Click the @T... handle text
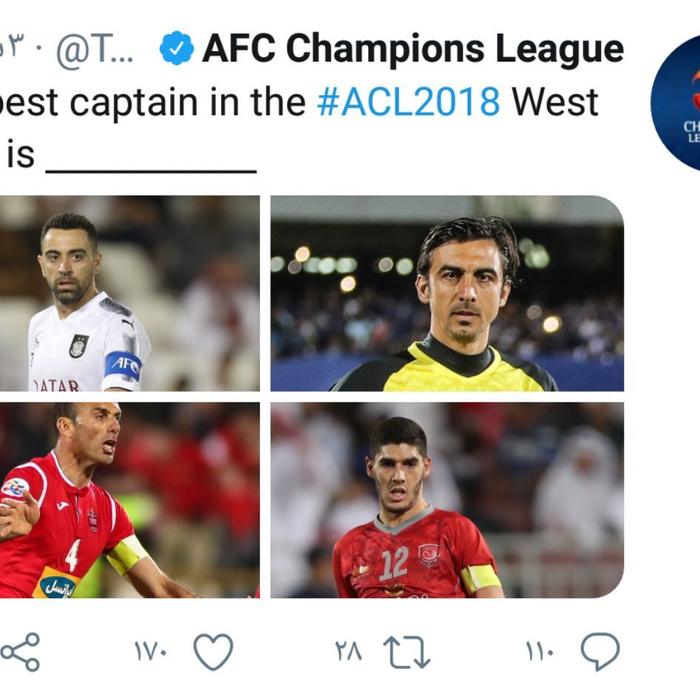The width and height of the screenshot is (700, 700). coord(95,50)
